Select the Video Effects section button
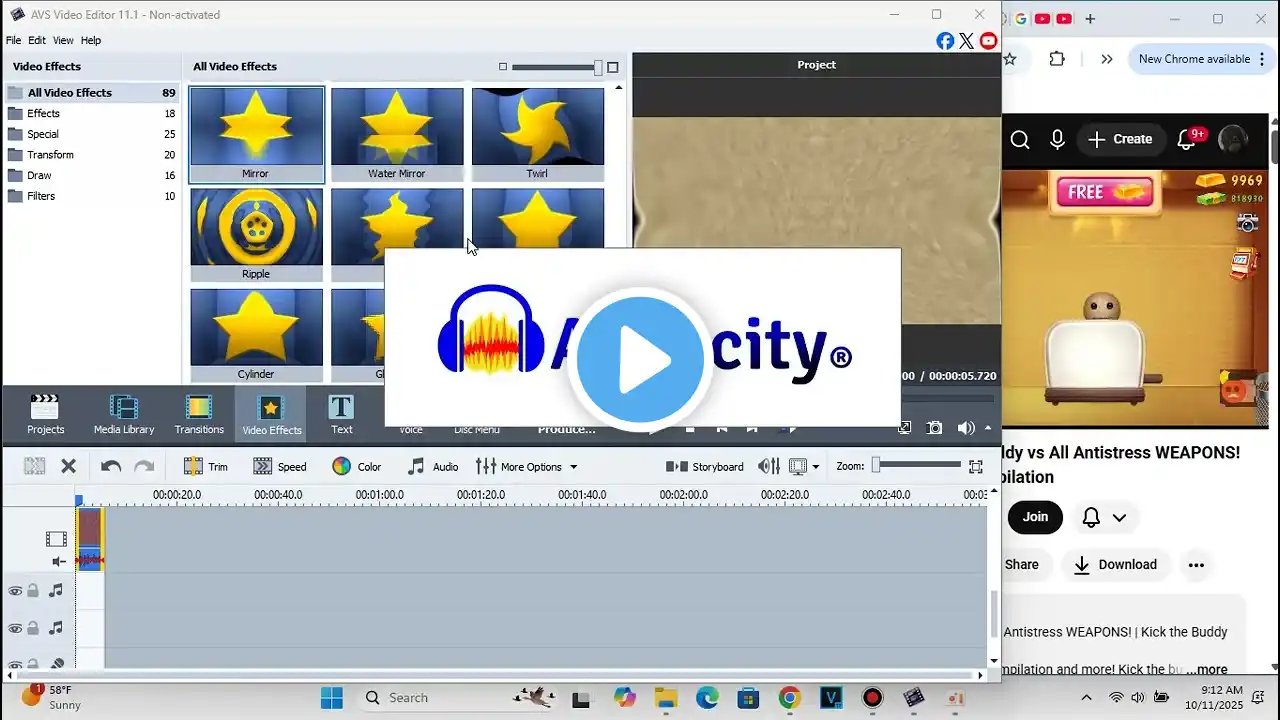This screenshot has height=720, width=1280. pos(271,415)
